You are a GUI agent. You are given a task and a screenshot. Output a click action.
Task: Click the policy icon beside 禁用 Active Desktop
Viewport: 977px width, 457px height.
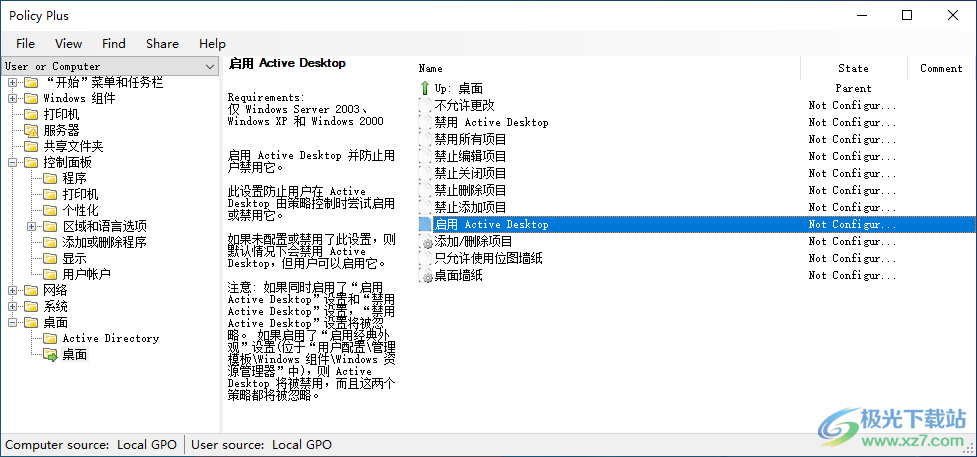pyautogui.click(x=425, y=122)
